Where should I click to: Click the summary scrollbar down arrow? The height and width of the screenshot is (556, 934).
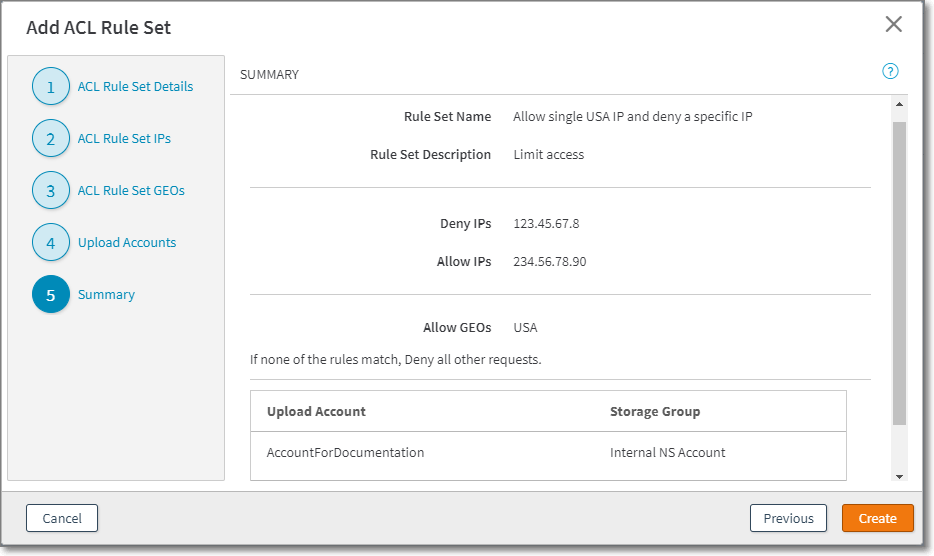click(x=898, y=476)
